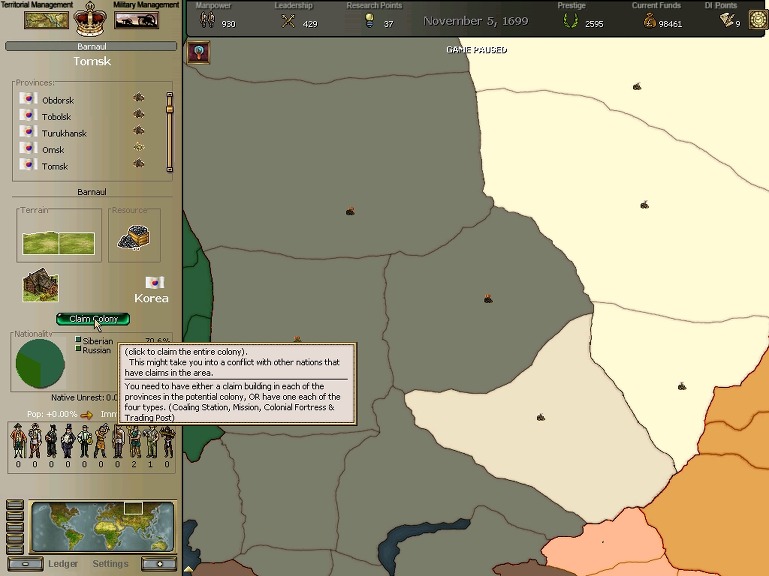This screenshot has width=769, height=576.
Task: Open the gold emblem at top-right corner
Action: (x=758, y=20)
